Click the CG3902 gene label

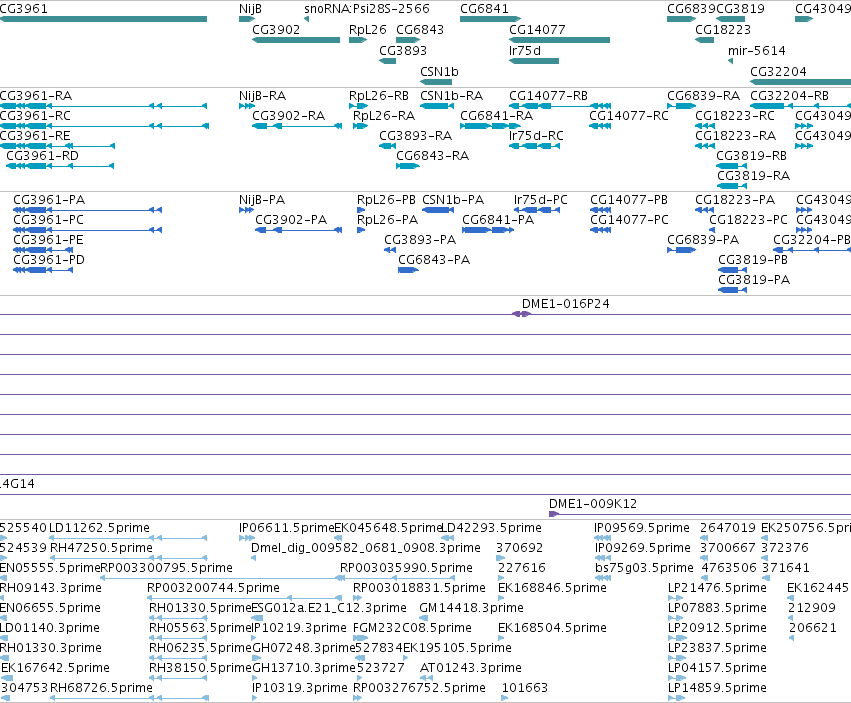[x=276, y=29]
